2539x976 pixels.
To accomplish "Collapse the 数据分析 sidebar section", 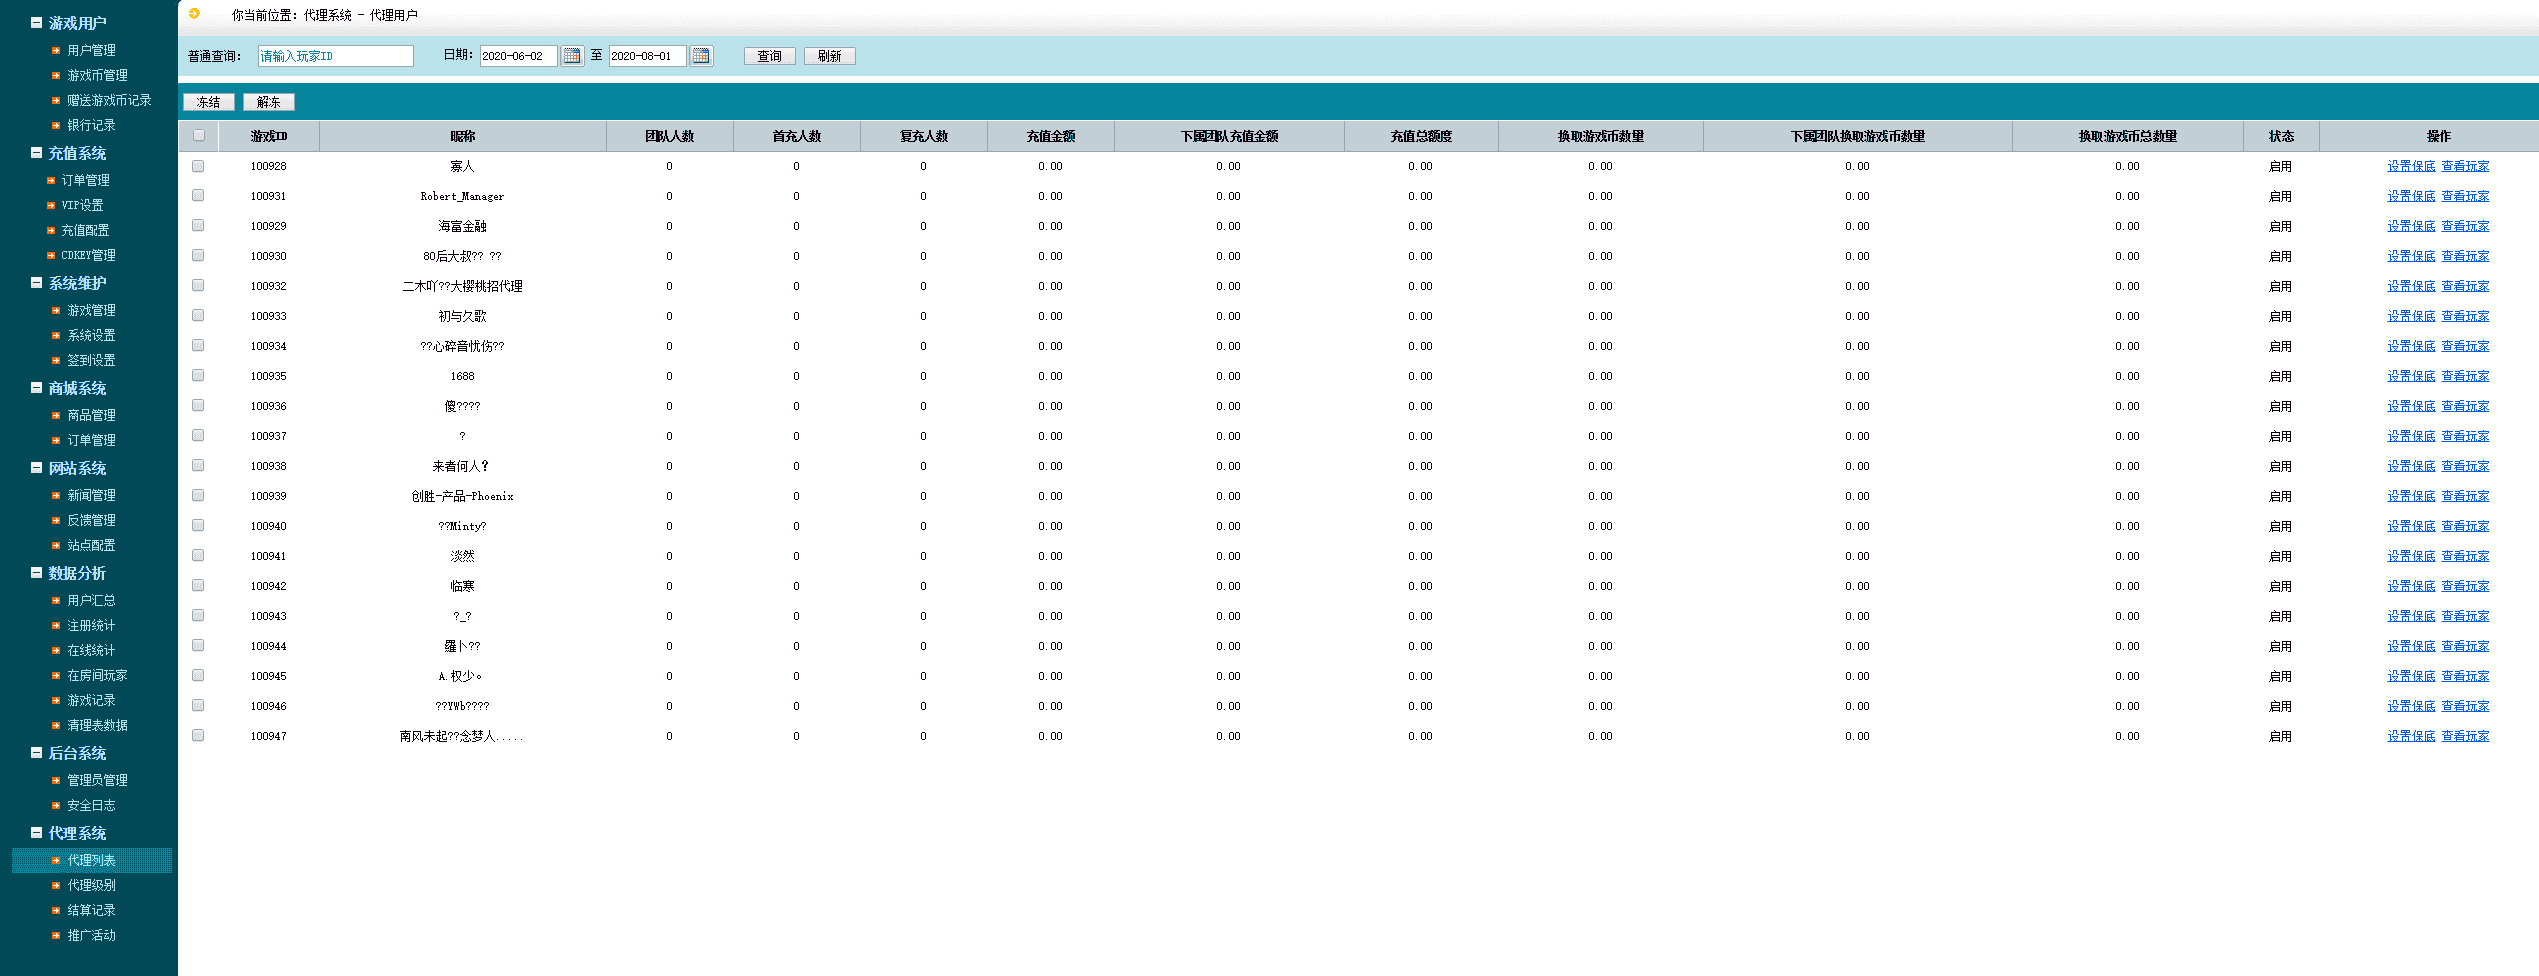I will (x=37, y=573).
